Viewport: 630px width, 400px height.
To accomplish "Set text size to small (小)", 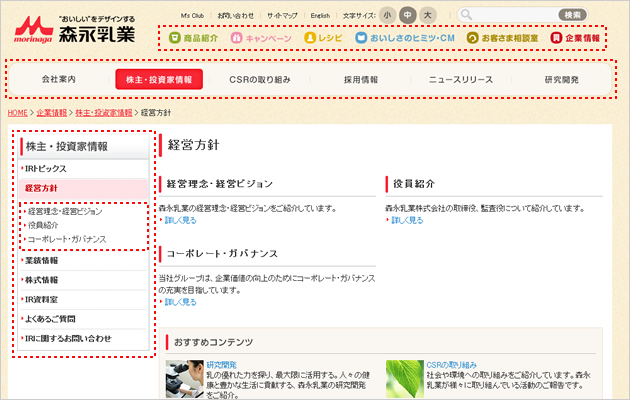I will (387, 15).
